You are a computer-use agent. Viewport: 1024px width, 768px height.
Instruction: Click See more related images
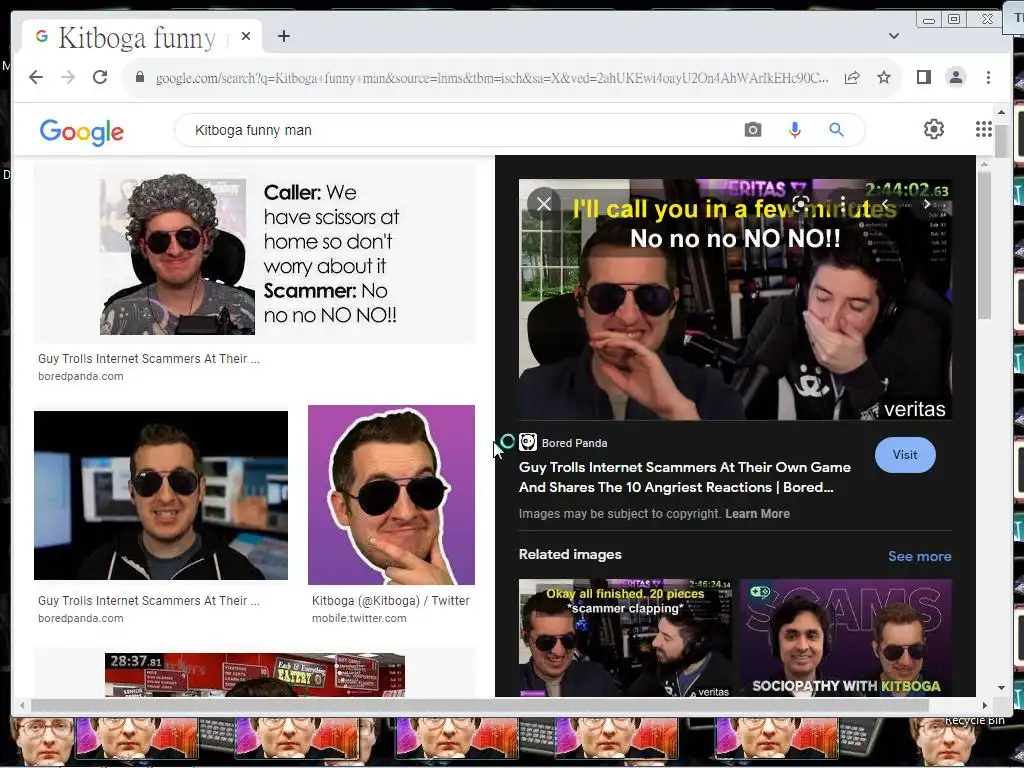920,556
